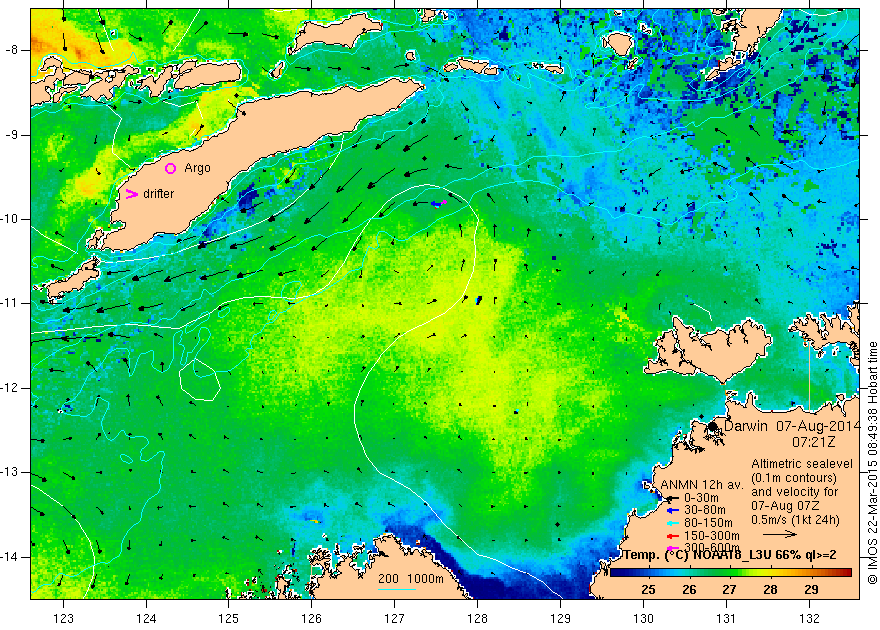Click the longitude axis label '130'

[643, 619]
